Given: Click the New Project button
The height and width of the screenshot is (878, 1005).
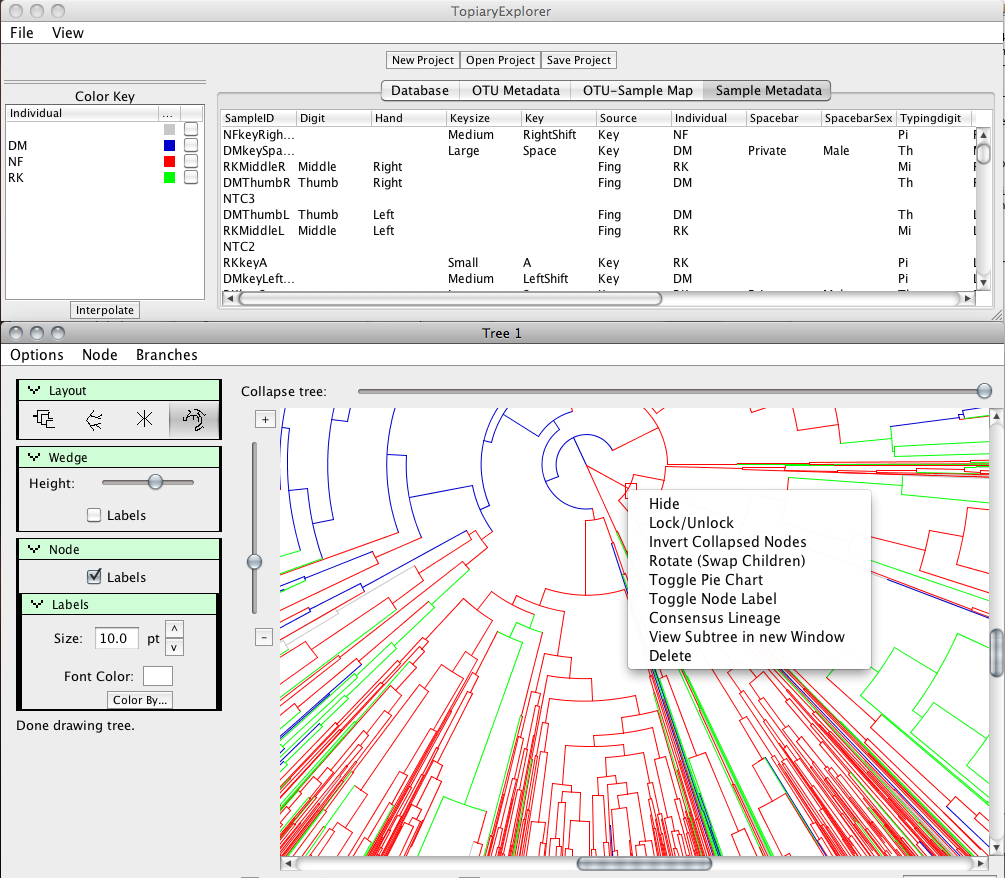Looking at the screenshot, I should (422, 60).
